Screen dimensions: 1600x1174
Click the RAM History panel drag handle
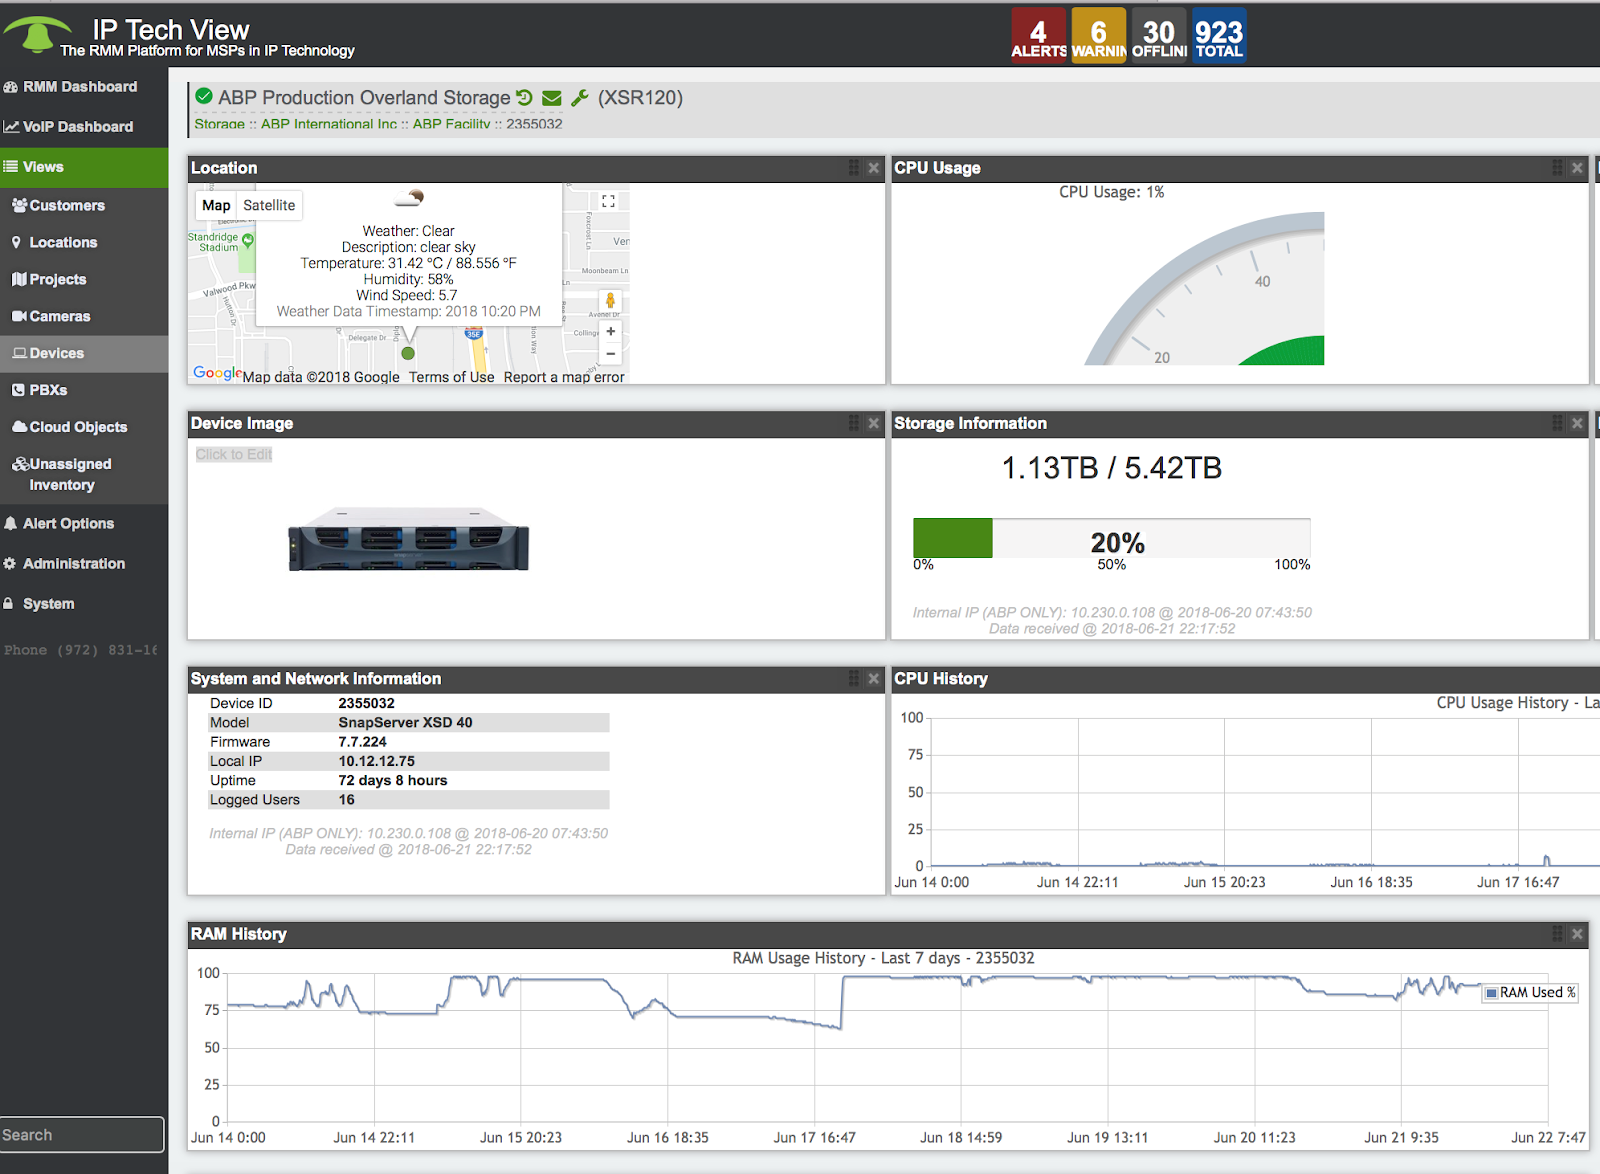tap(1557, 933)
